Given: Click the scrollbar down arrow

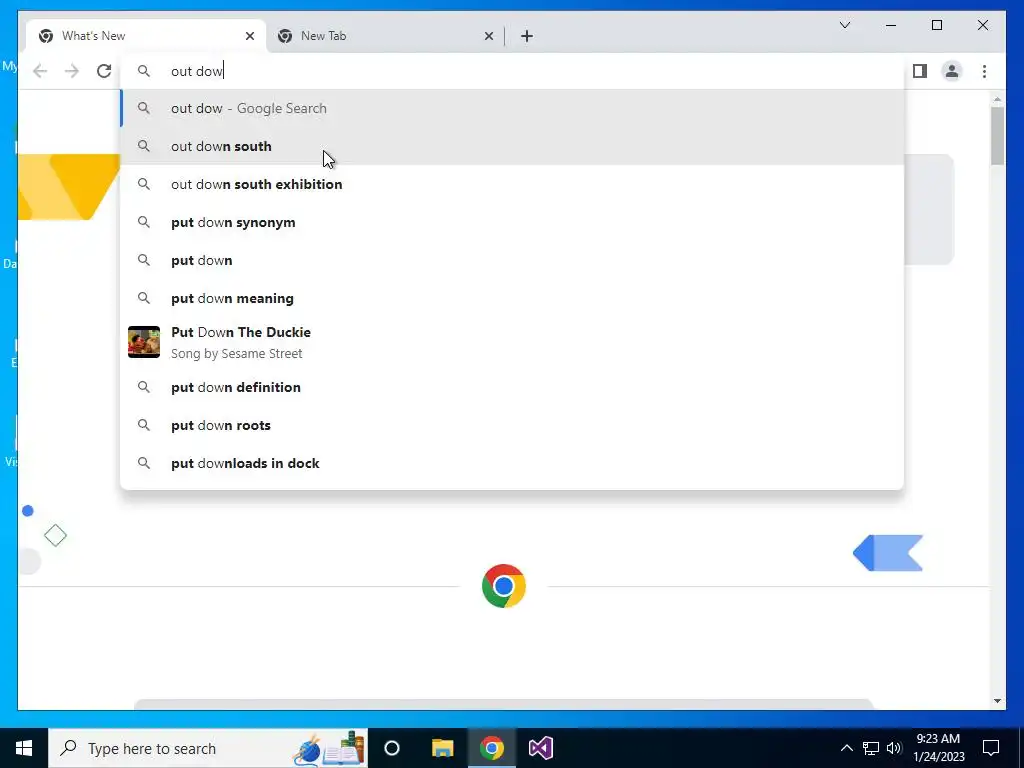Looking at the screenshot, I should [x=997, y=701].
